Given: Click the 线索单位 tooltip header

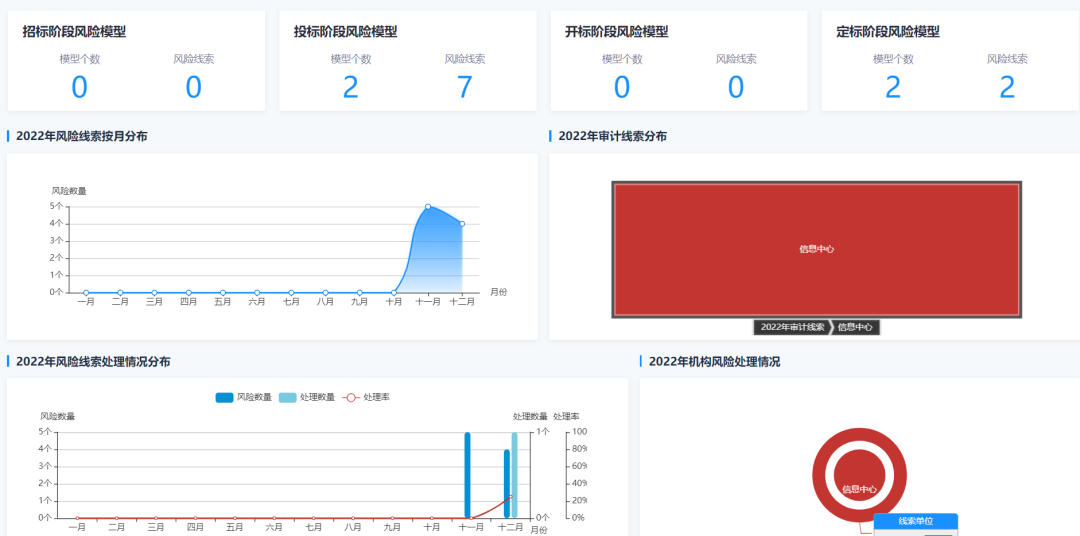Looking at the screenshot, I should pyautogui.click(x=915, y=521).
